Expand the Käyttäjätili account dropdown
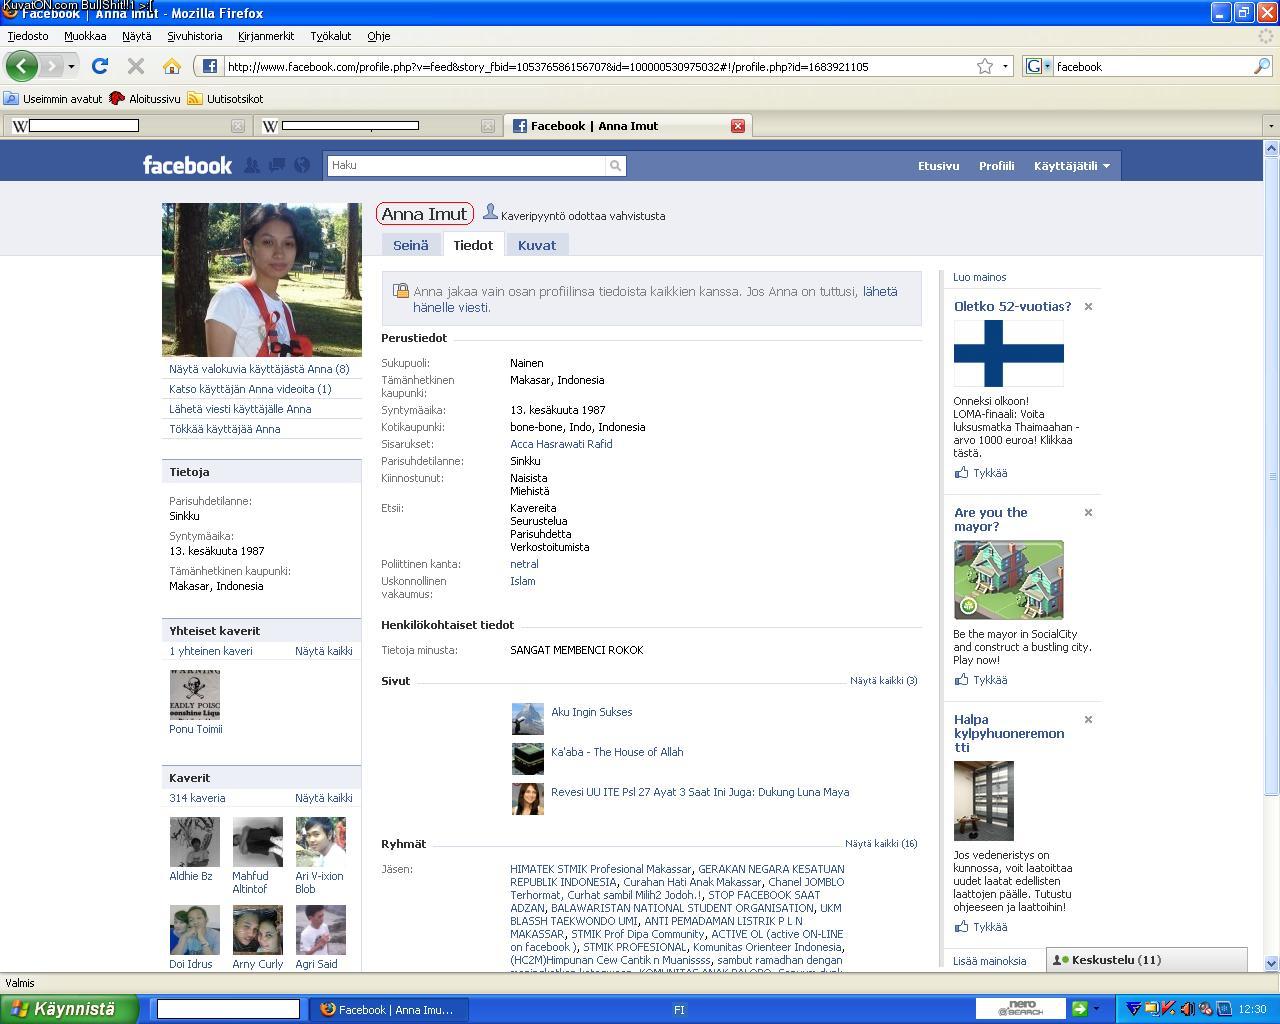Viewport: 1280px width, 1024px height. click(1071, 166)
